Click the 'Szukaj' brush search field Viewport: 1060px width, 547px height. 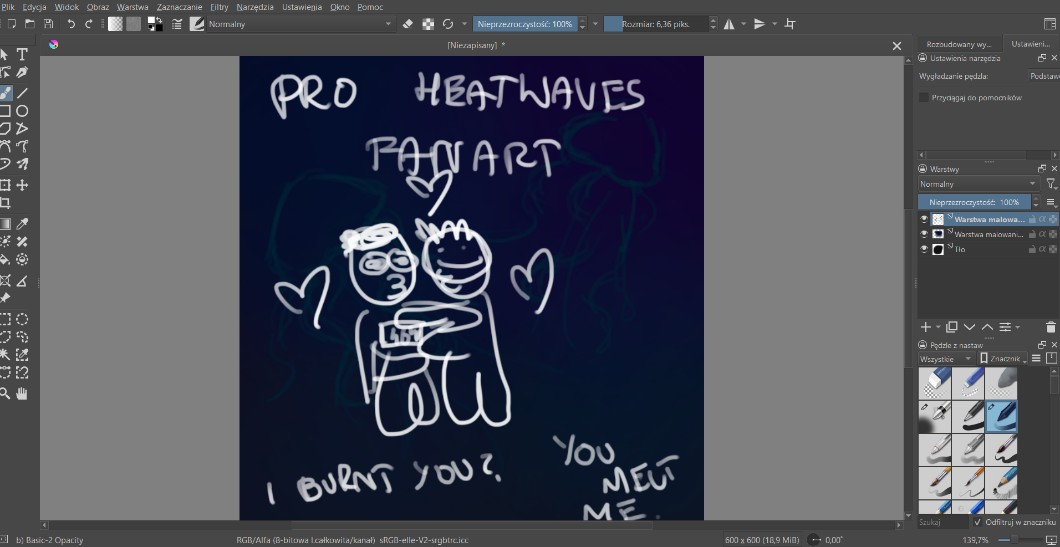[942, 522]
